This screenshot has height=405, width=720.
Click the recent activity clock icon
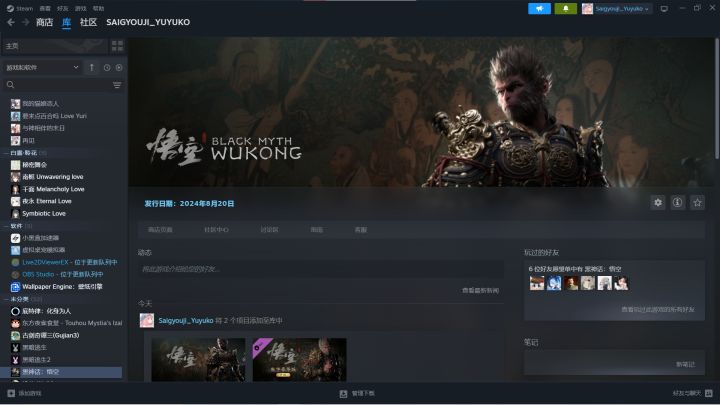(107, 68)
